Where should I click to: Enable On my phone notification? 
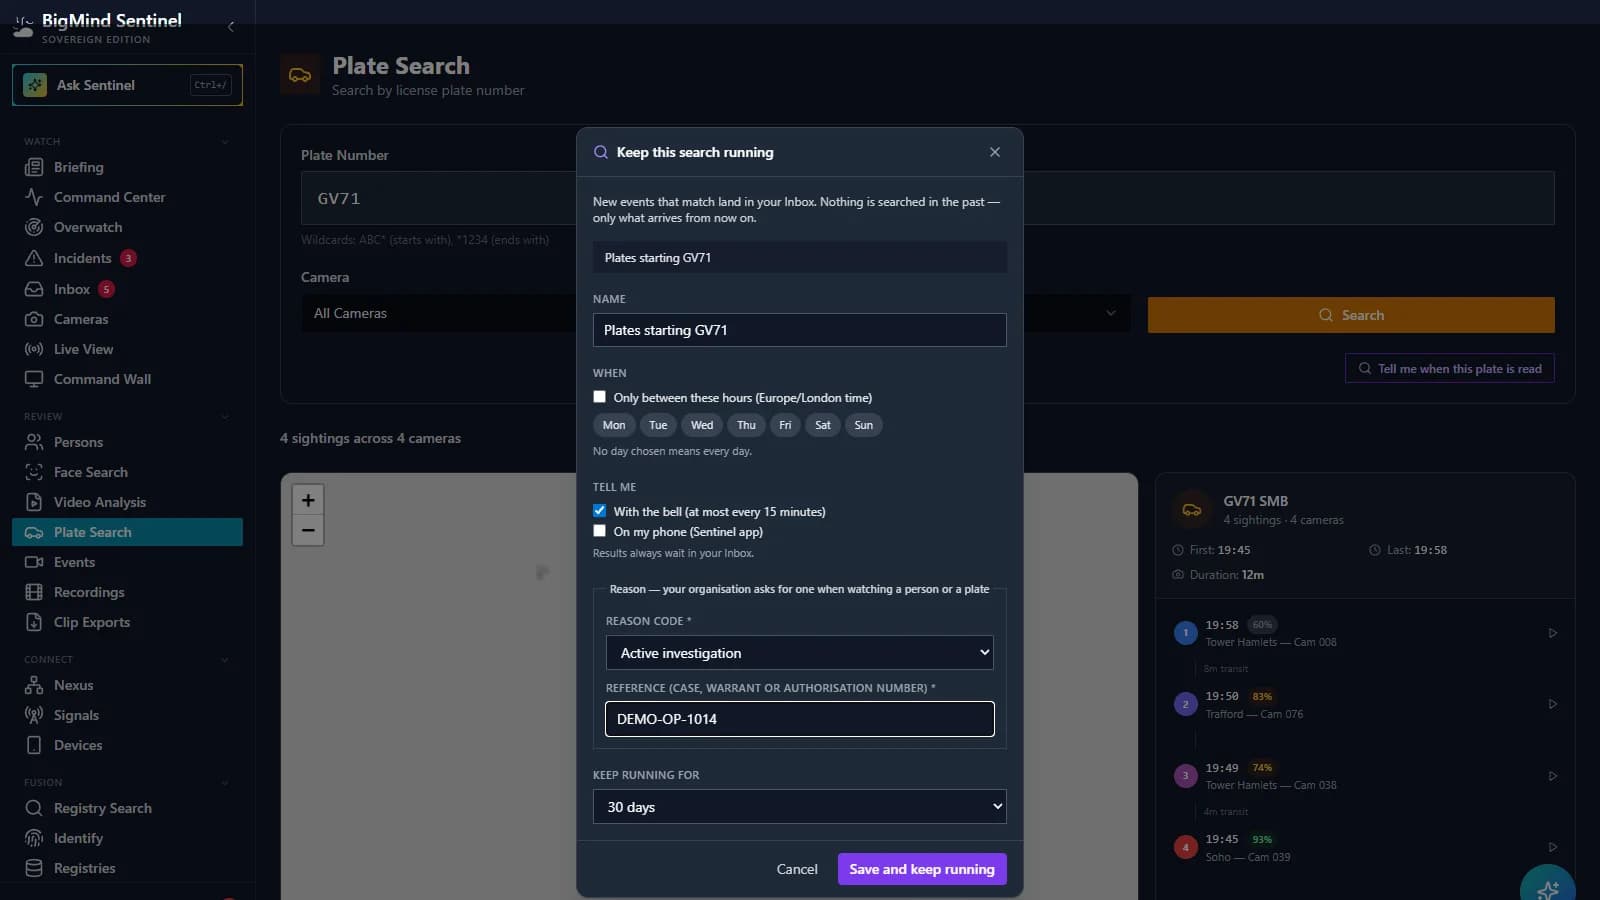[x=600, y=531]
